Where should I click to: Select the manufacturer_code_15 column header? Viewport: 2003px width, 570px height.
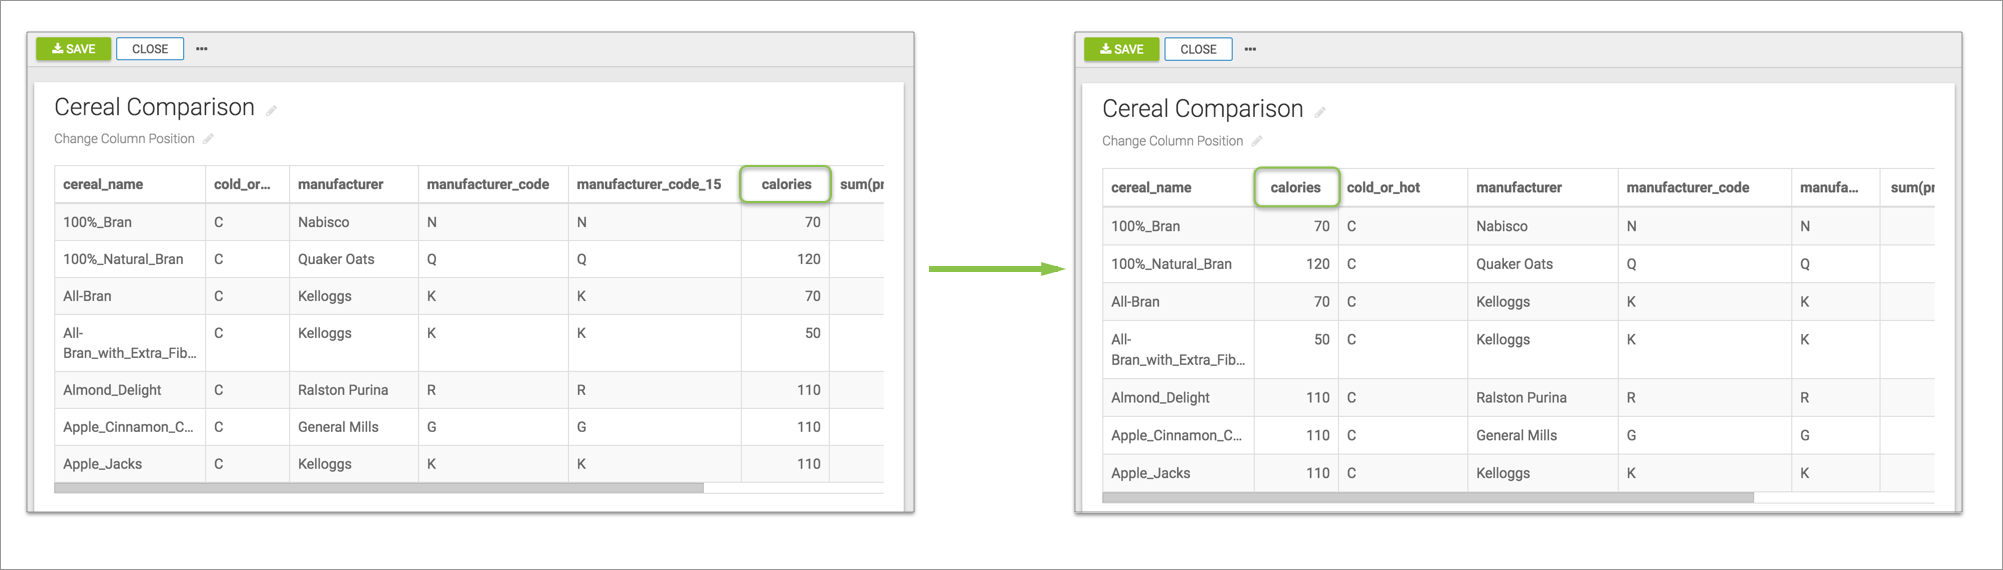649,184
